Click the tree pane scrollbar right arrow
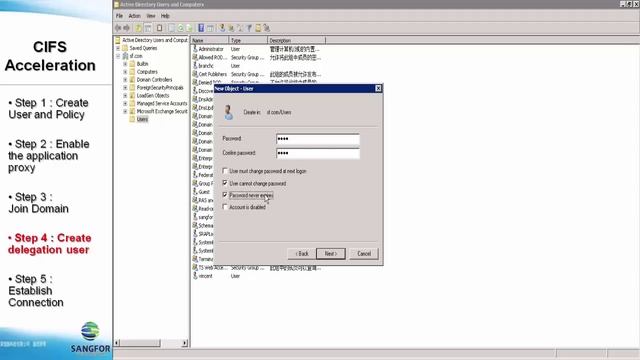Viewport: 640px width, 360px height. (x=184, y=343)
